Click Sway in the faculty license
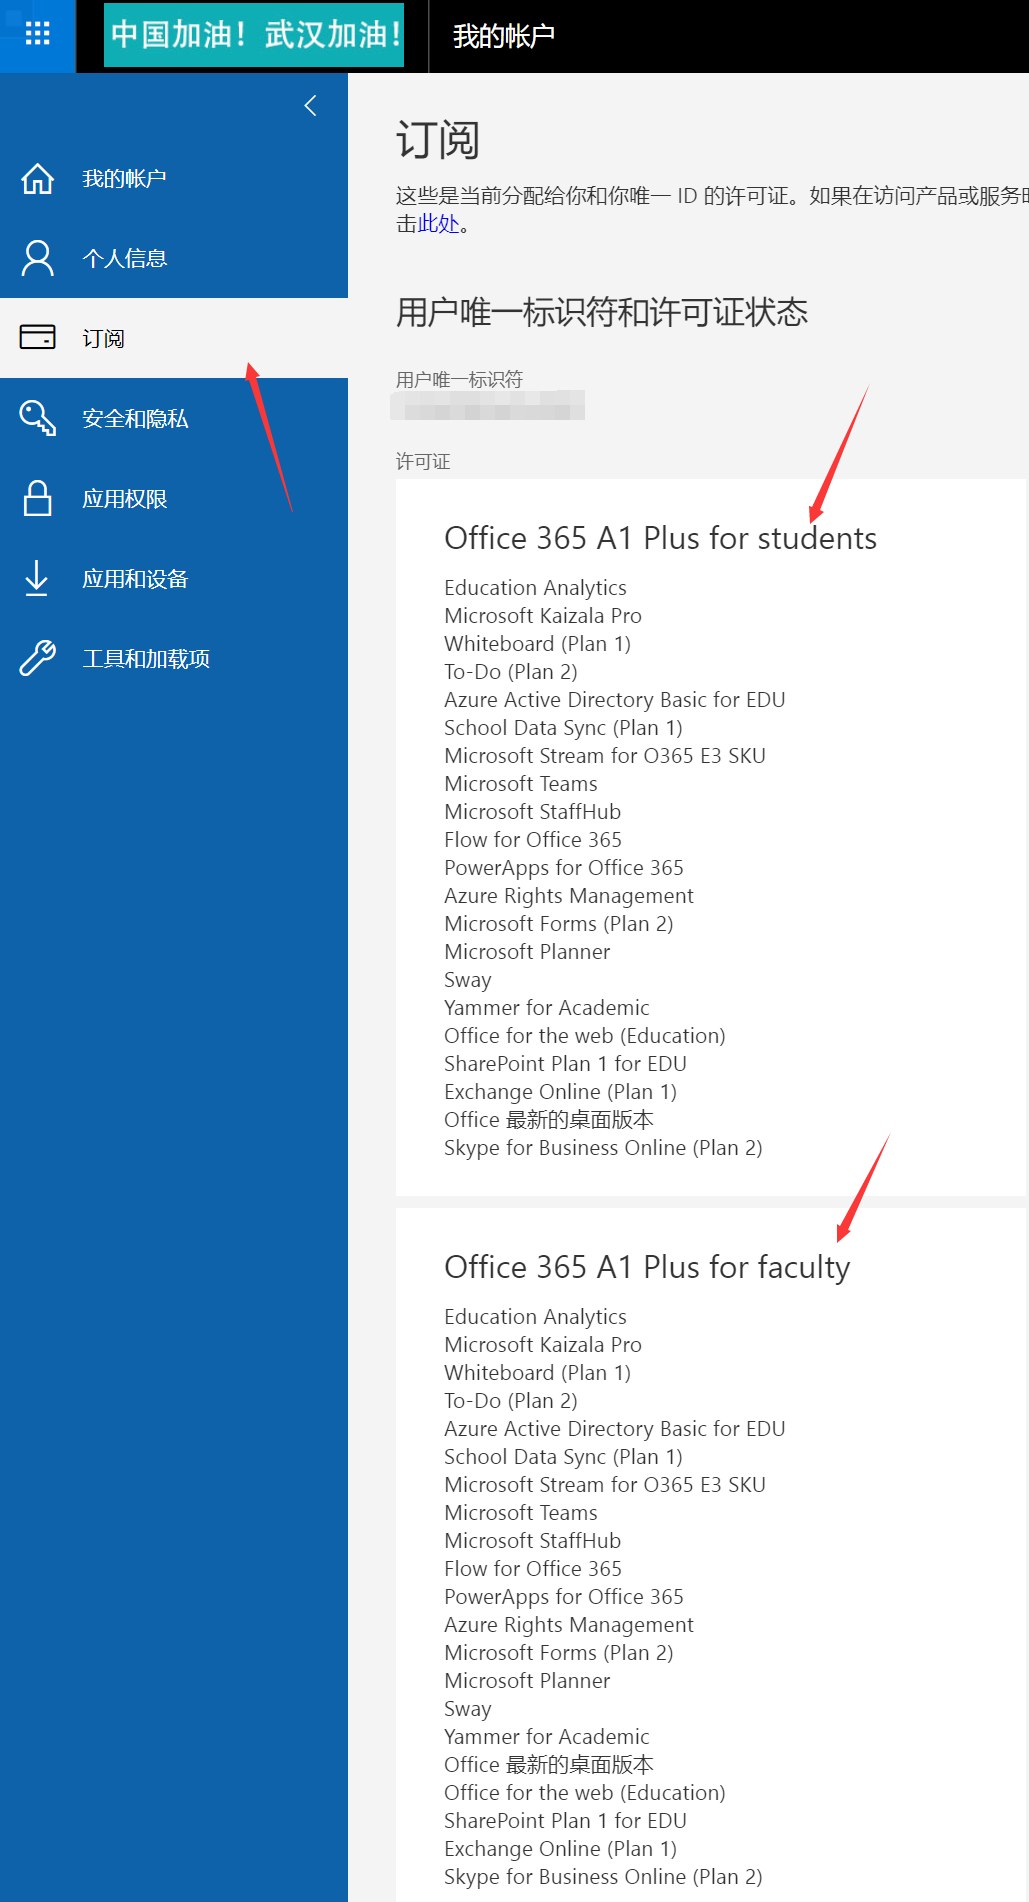 (x=468, y=1709)
